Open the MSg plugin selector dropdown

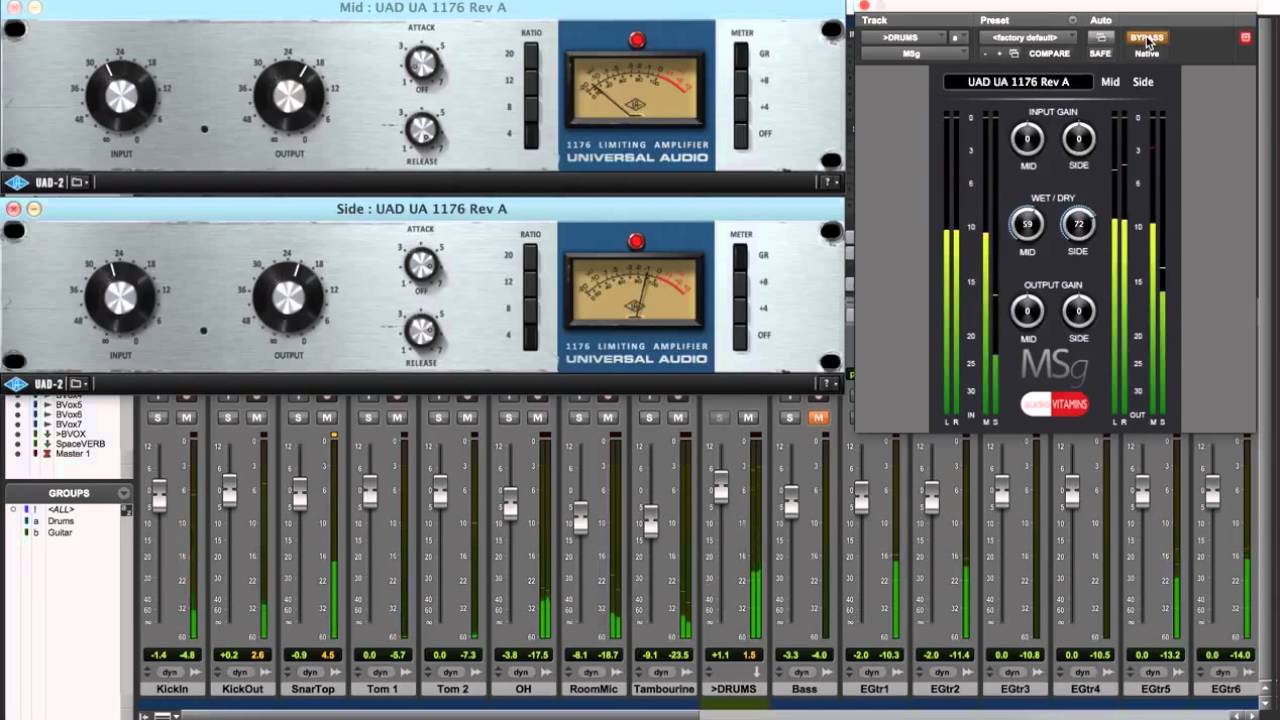point(914,54)
